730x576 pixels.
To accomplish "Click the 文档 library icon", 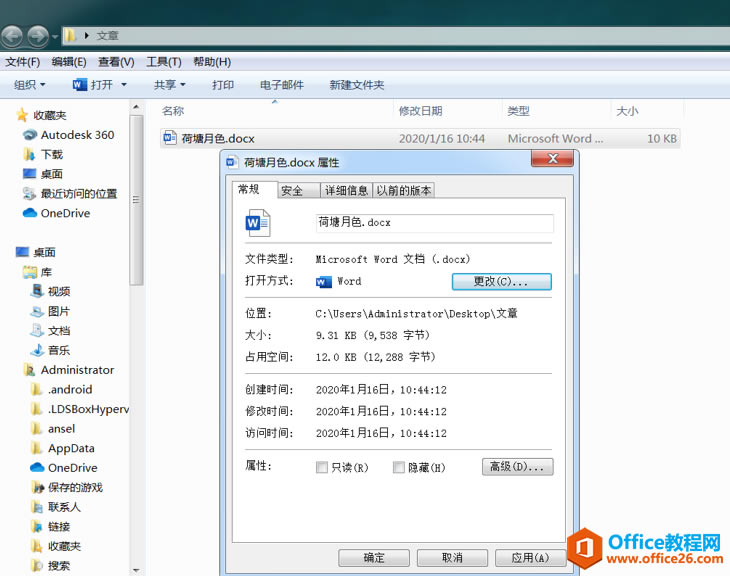I will 37,331.
